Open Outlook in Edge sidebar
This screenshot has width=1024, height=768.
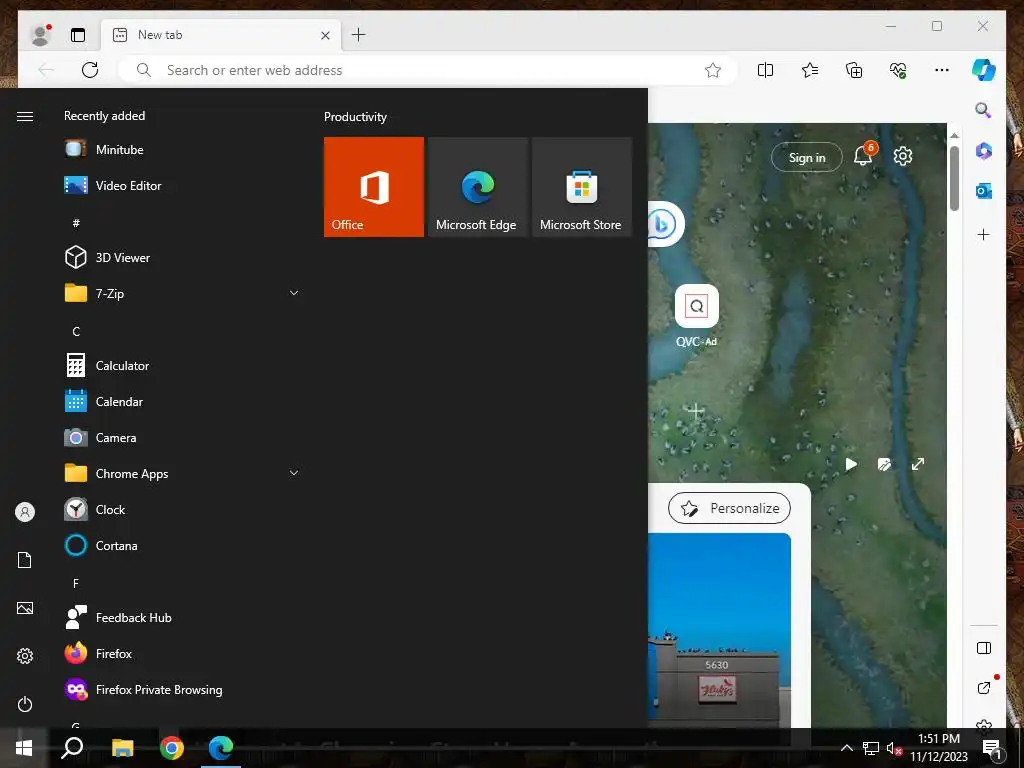[x=984, y=191]
